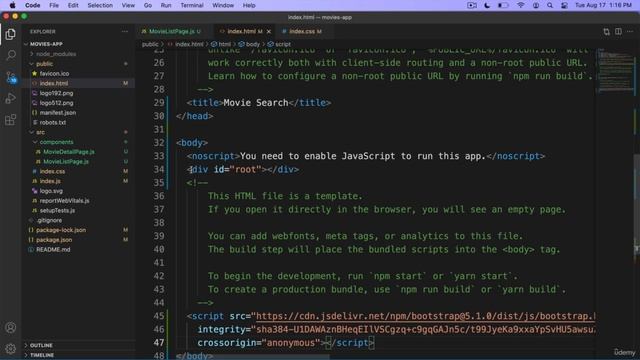Open the File menu
The width and height of the screenshot is (640, 360).
54,5
